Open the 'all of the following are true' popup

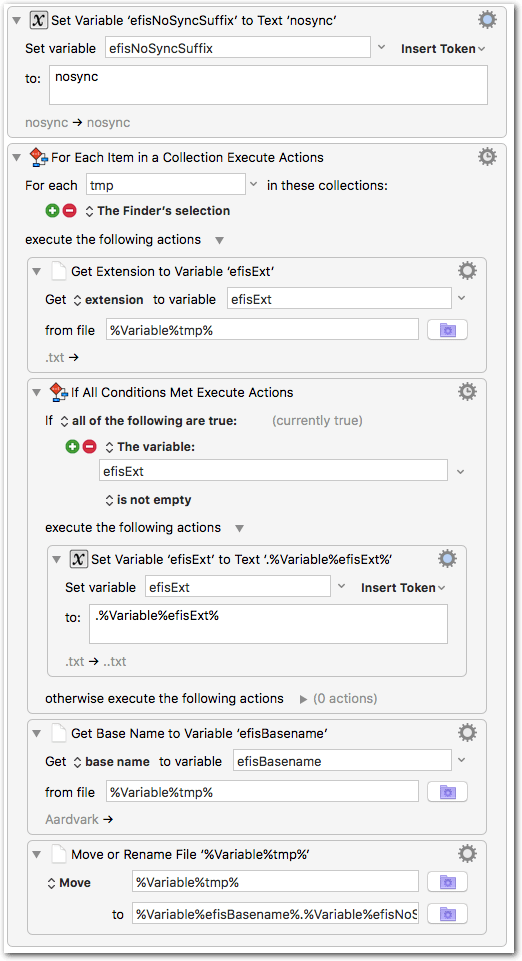point(148,421)
